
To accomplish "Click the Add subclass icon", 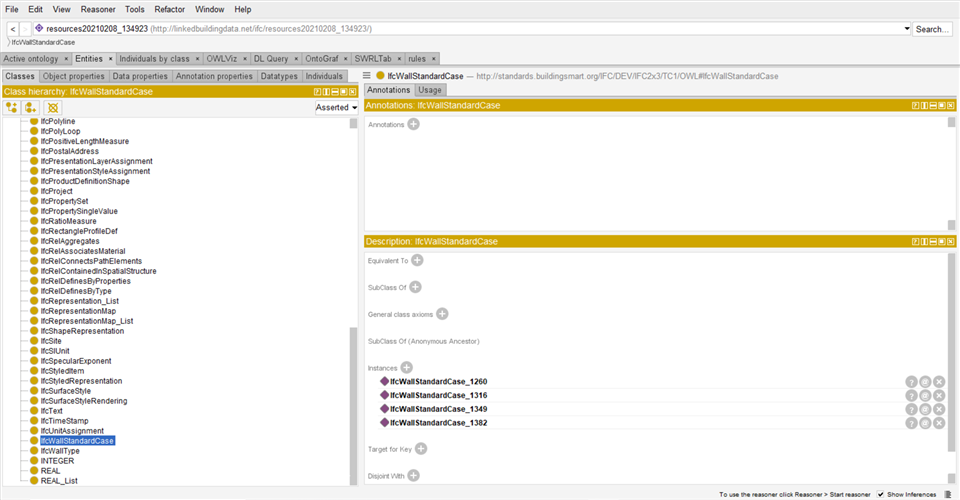I will click(12, 107).
